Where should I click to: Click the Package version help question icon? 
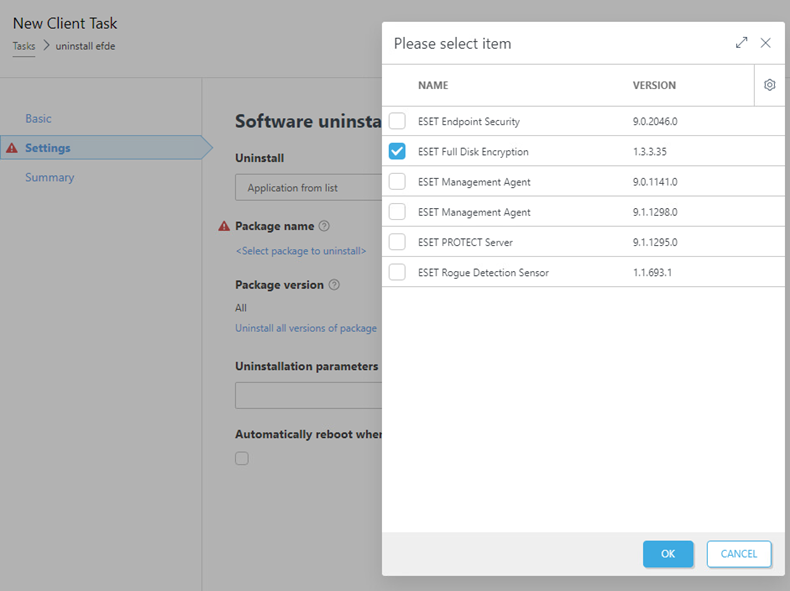[334, 285]
